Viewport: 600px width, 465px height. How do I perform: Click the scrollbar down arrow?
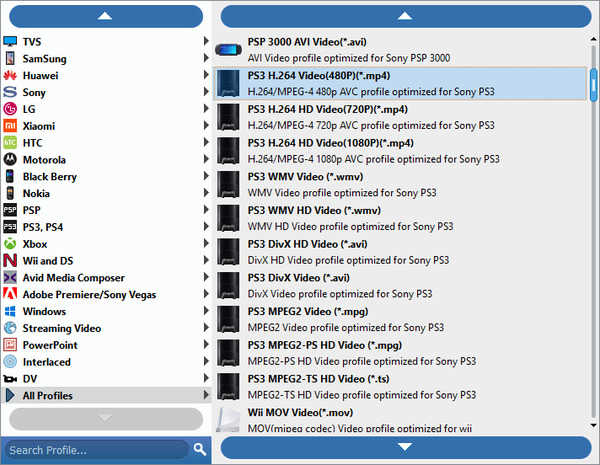coord(594,425)
